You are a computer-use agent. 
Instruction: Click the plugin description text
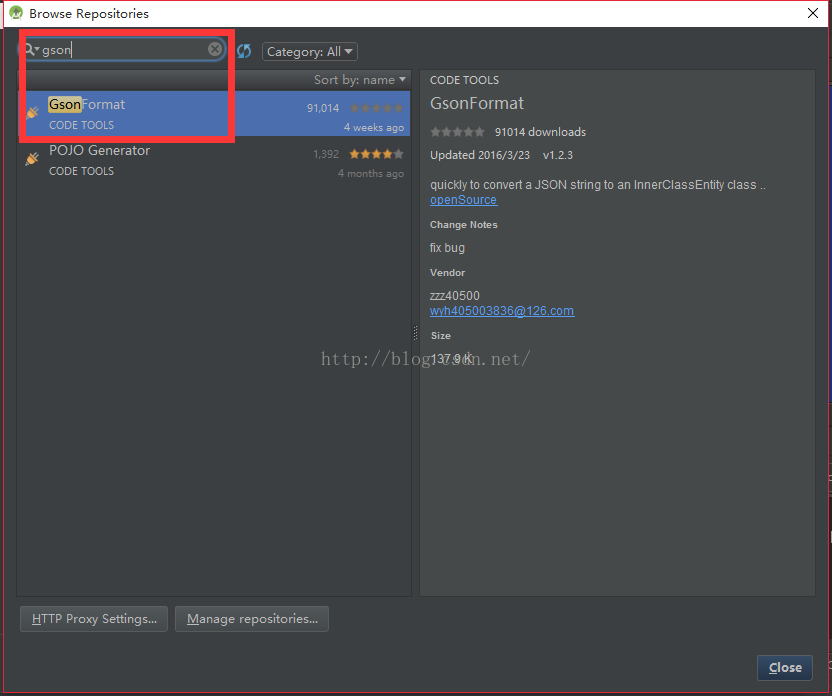click(598, 185)
